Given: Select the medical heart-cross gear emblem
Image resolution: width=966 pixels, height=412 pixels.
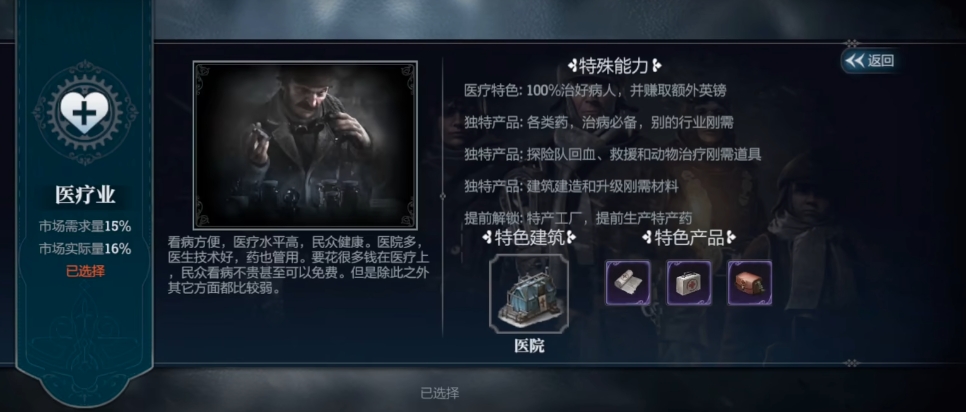Looking at the screenshot, I should (x=85, y=112).
